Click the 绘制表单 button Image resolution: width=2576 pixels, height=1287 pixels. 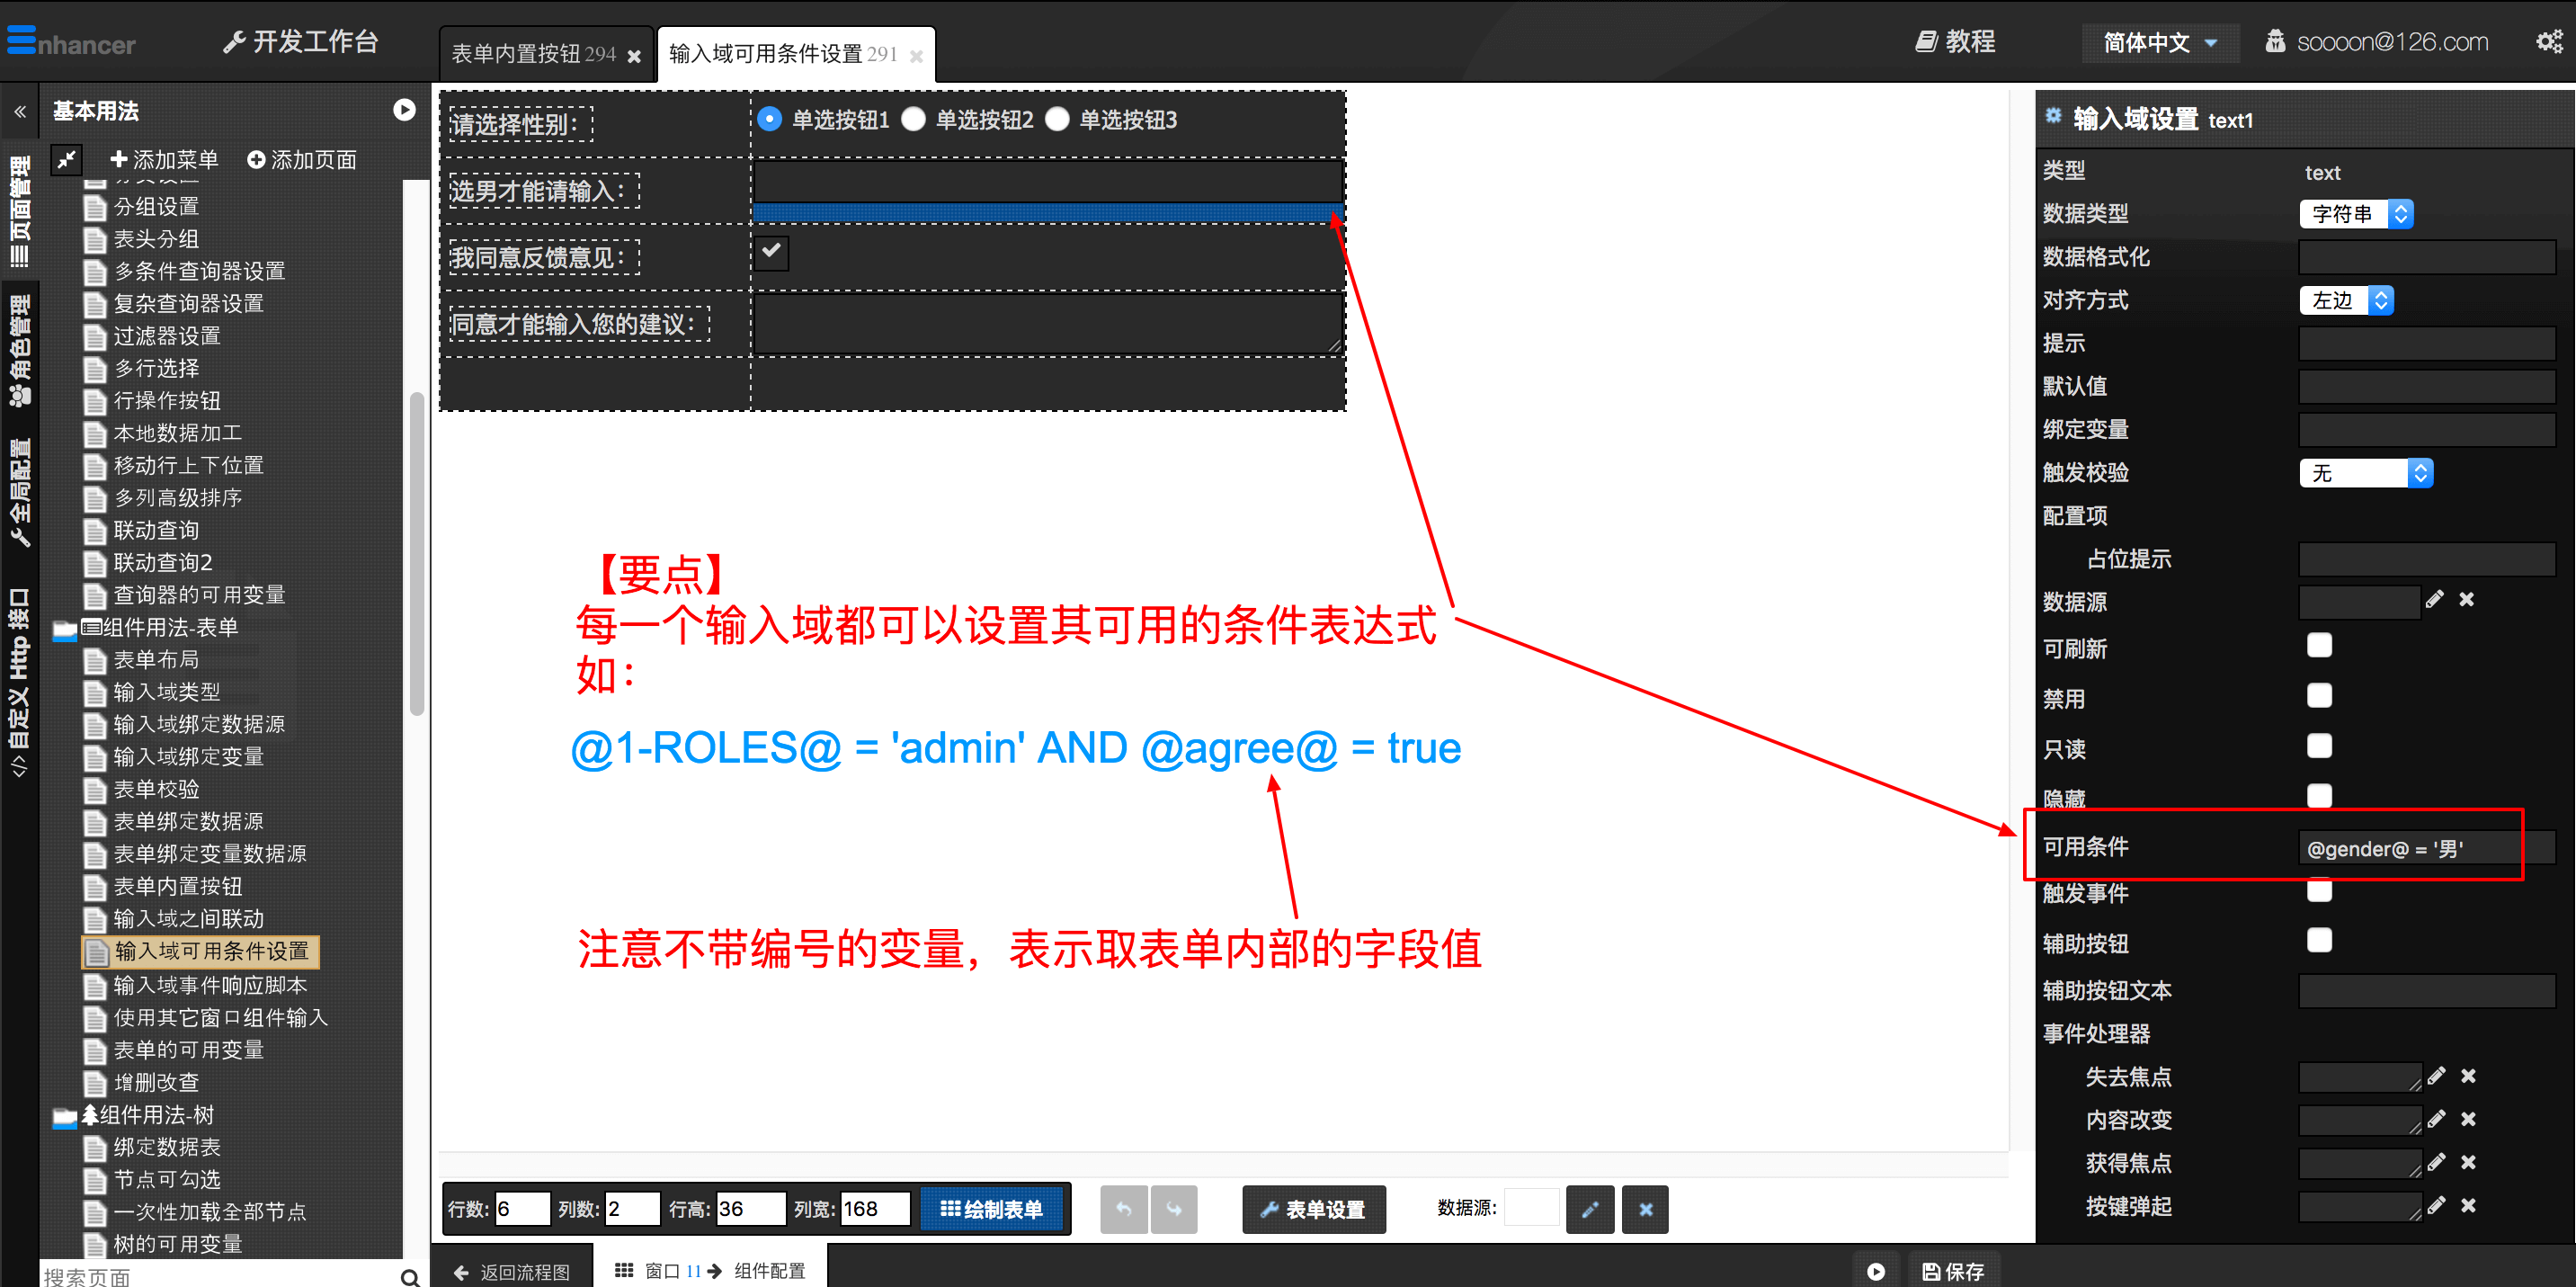coord(992,1209)
